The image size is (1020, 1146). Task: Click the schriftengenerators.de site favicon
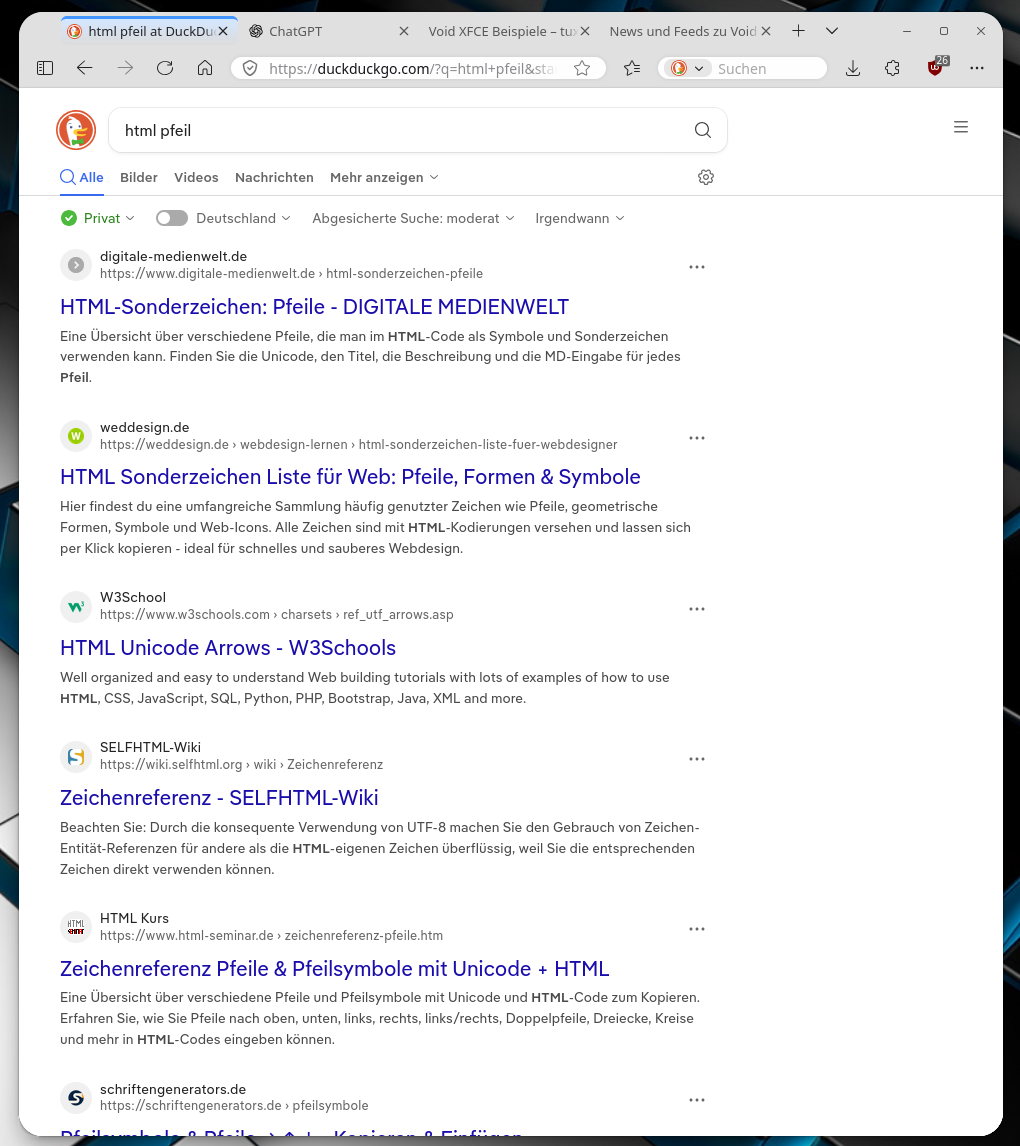76,1098
